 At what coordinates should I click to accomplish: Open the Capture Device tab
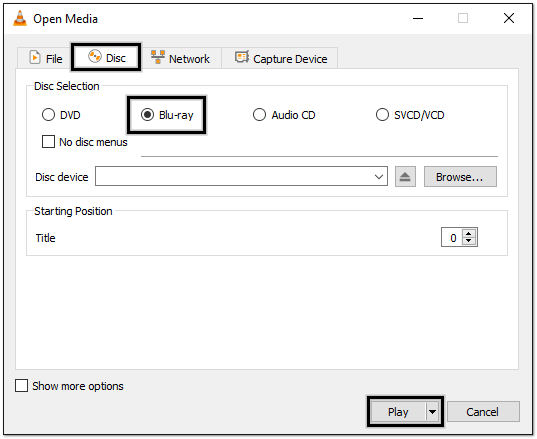(x=280, y=59)
